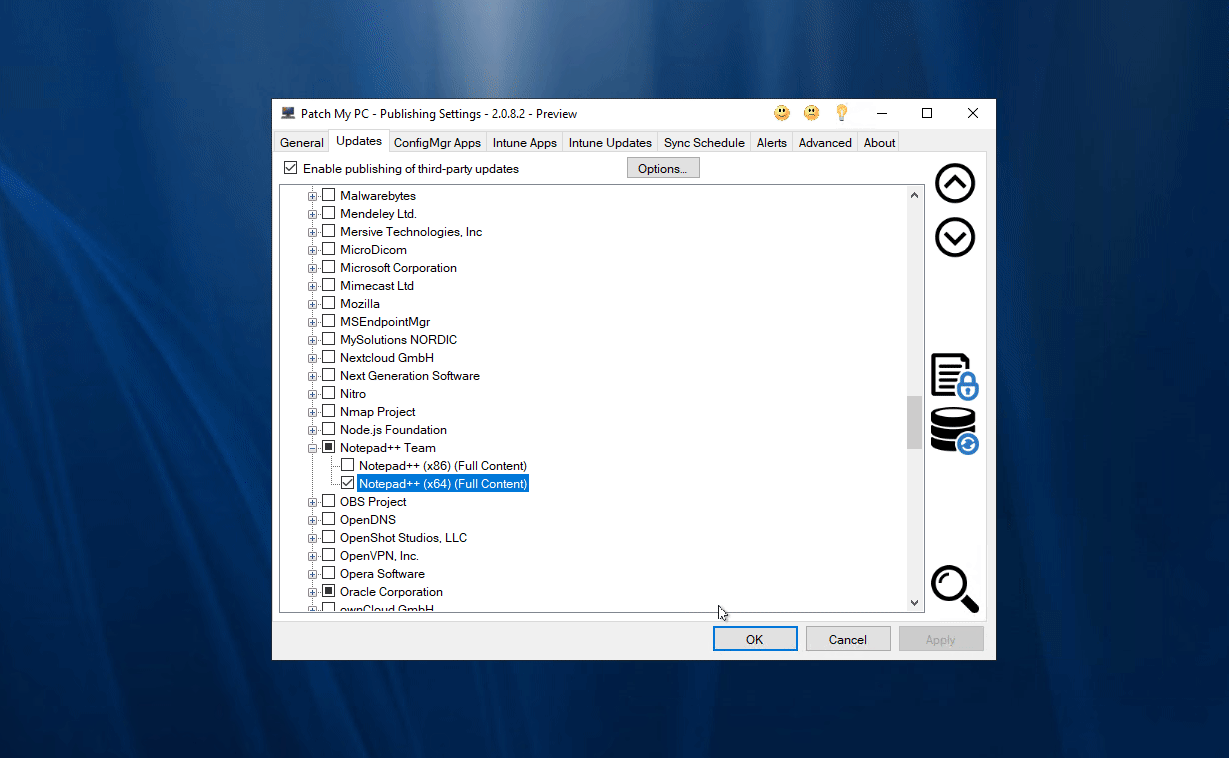Select the MicroDicom row text
This screenshot has width=1229, height=758.
click(x=373, y=249)
